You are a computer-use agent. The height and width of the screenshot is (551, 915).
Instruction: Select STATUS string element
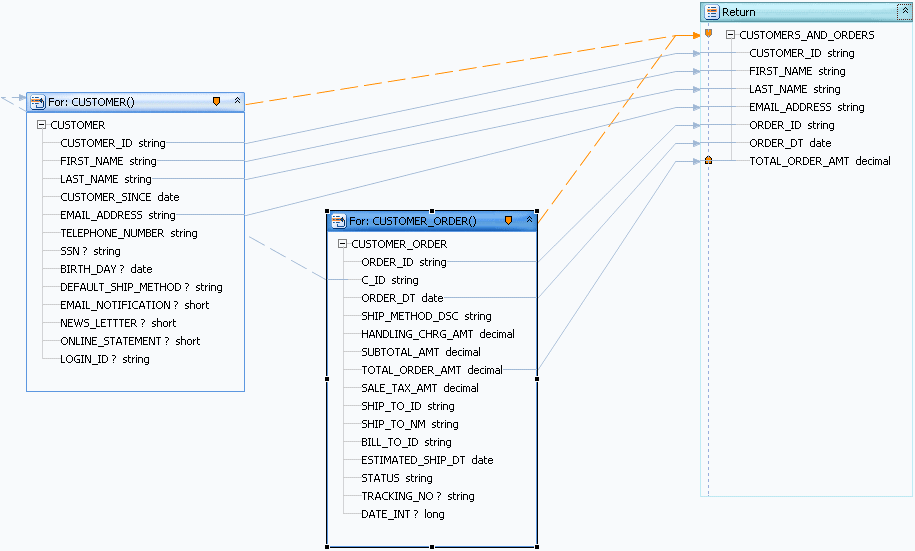tap(397, 479)
